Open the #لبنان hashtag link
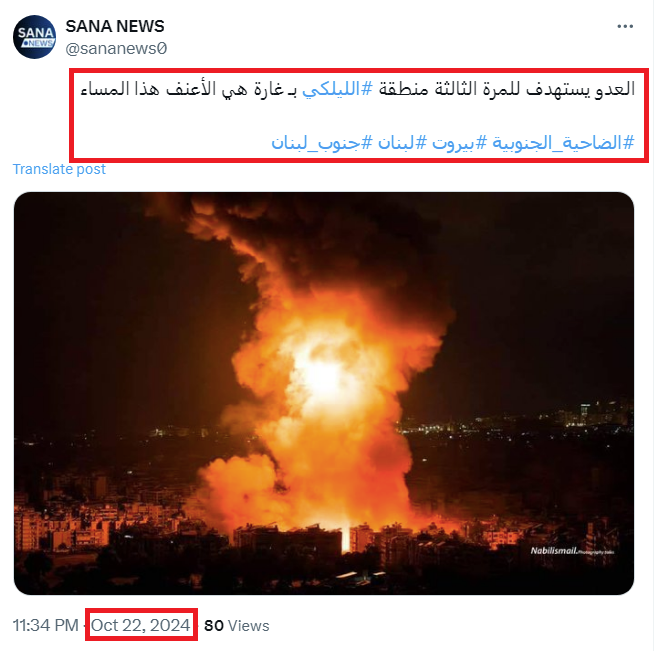654x651 pixels. tap(402, 143)
